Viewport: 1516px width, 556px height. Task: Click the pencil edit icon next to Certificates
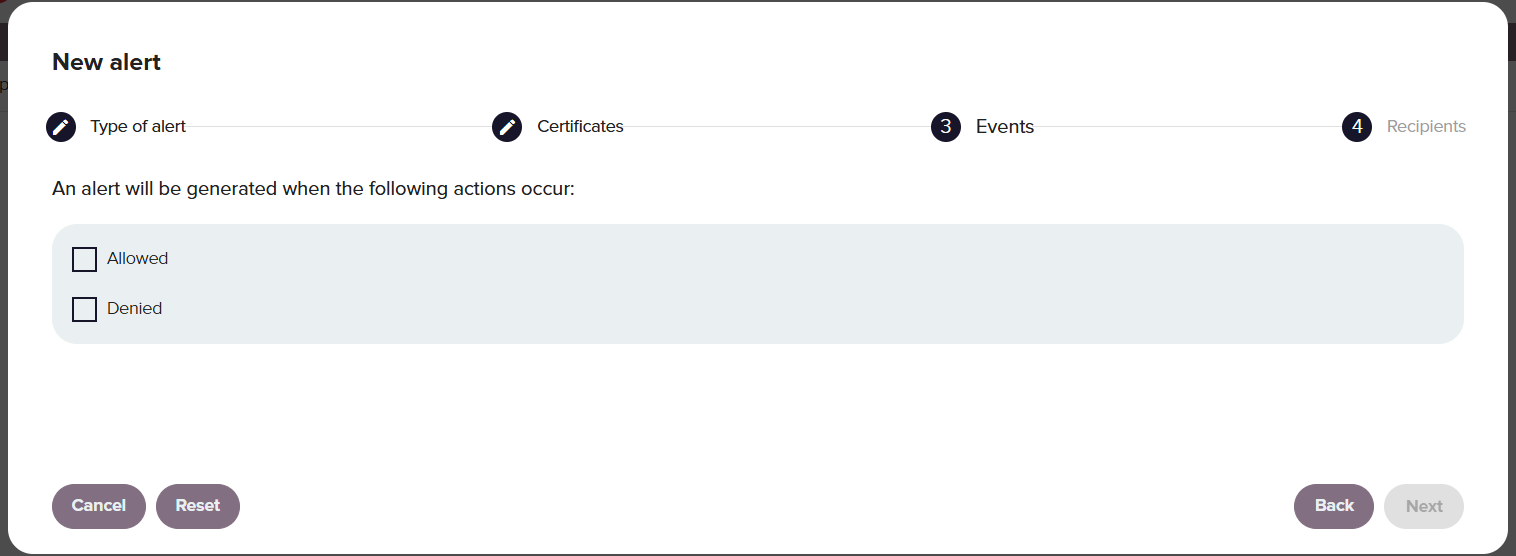507,127
